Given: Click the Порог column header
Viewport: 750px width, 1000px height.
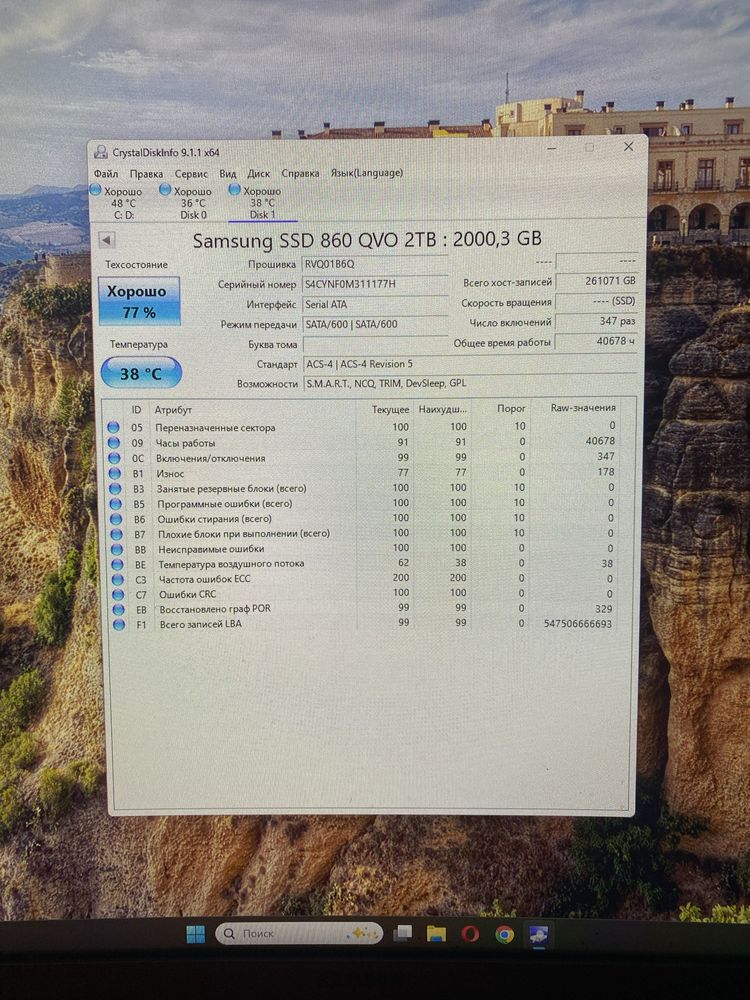Looking at the screenshot, I should click(511, 408).
